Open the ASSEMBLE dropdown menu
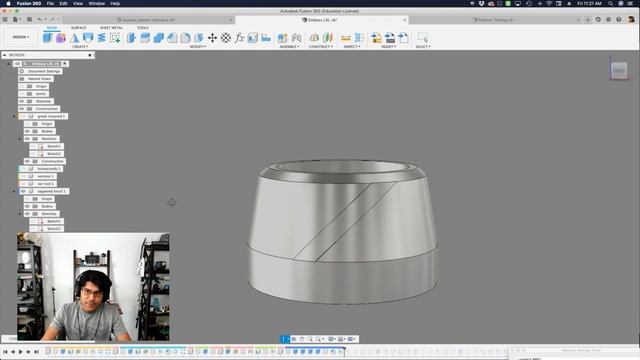The height and width of the screenshot is (360, 640). [289, 47]
